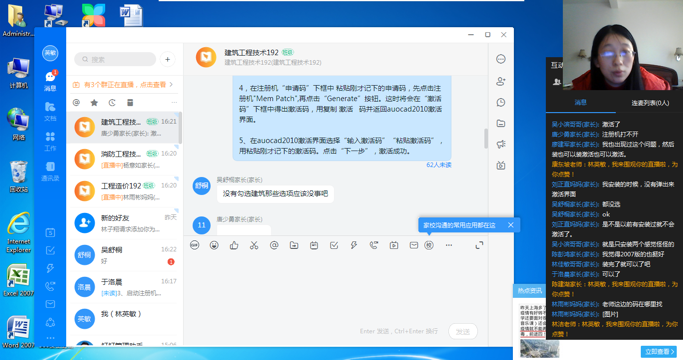Click the @ mention icon in input toolbar

coord(274,245)
